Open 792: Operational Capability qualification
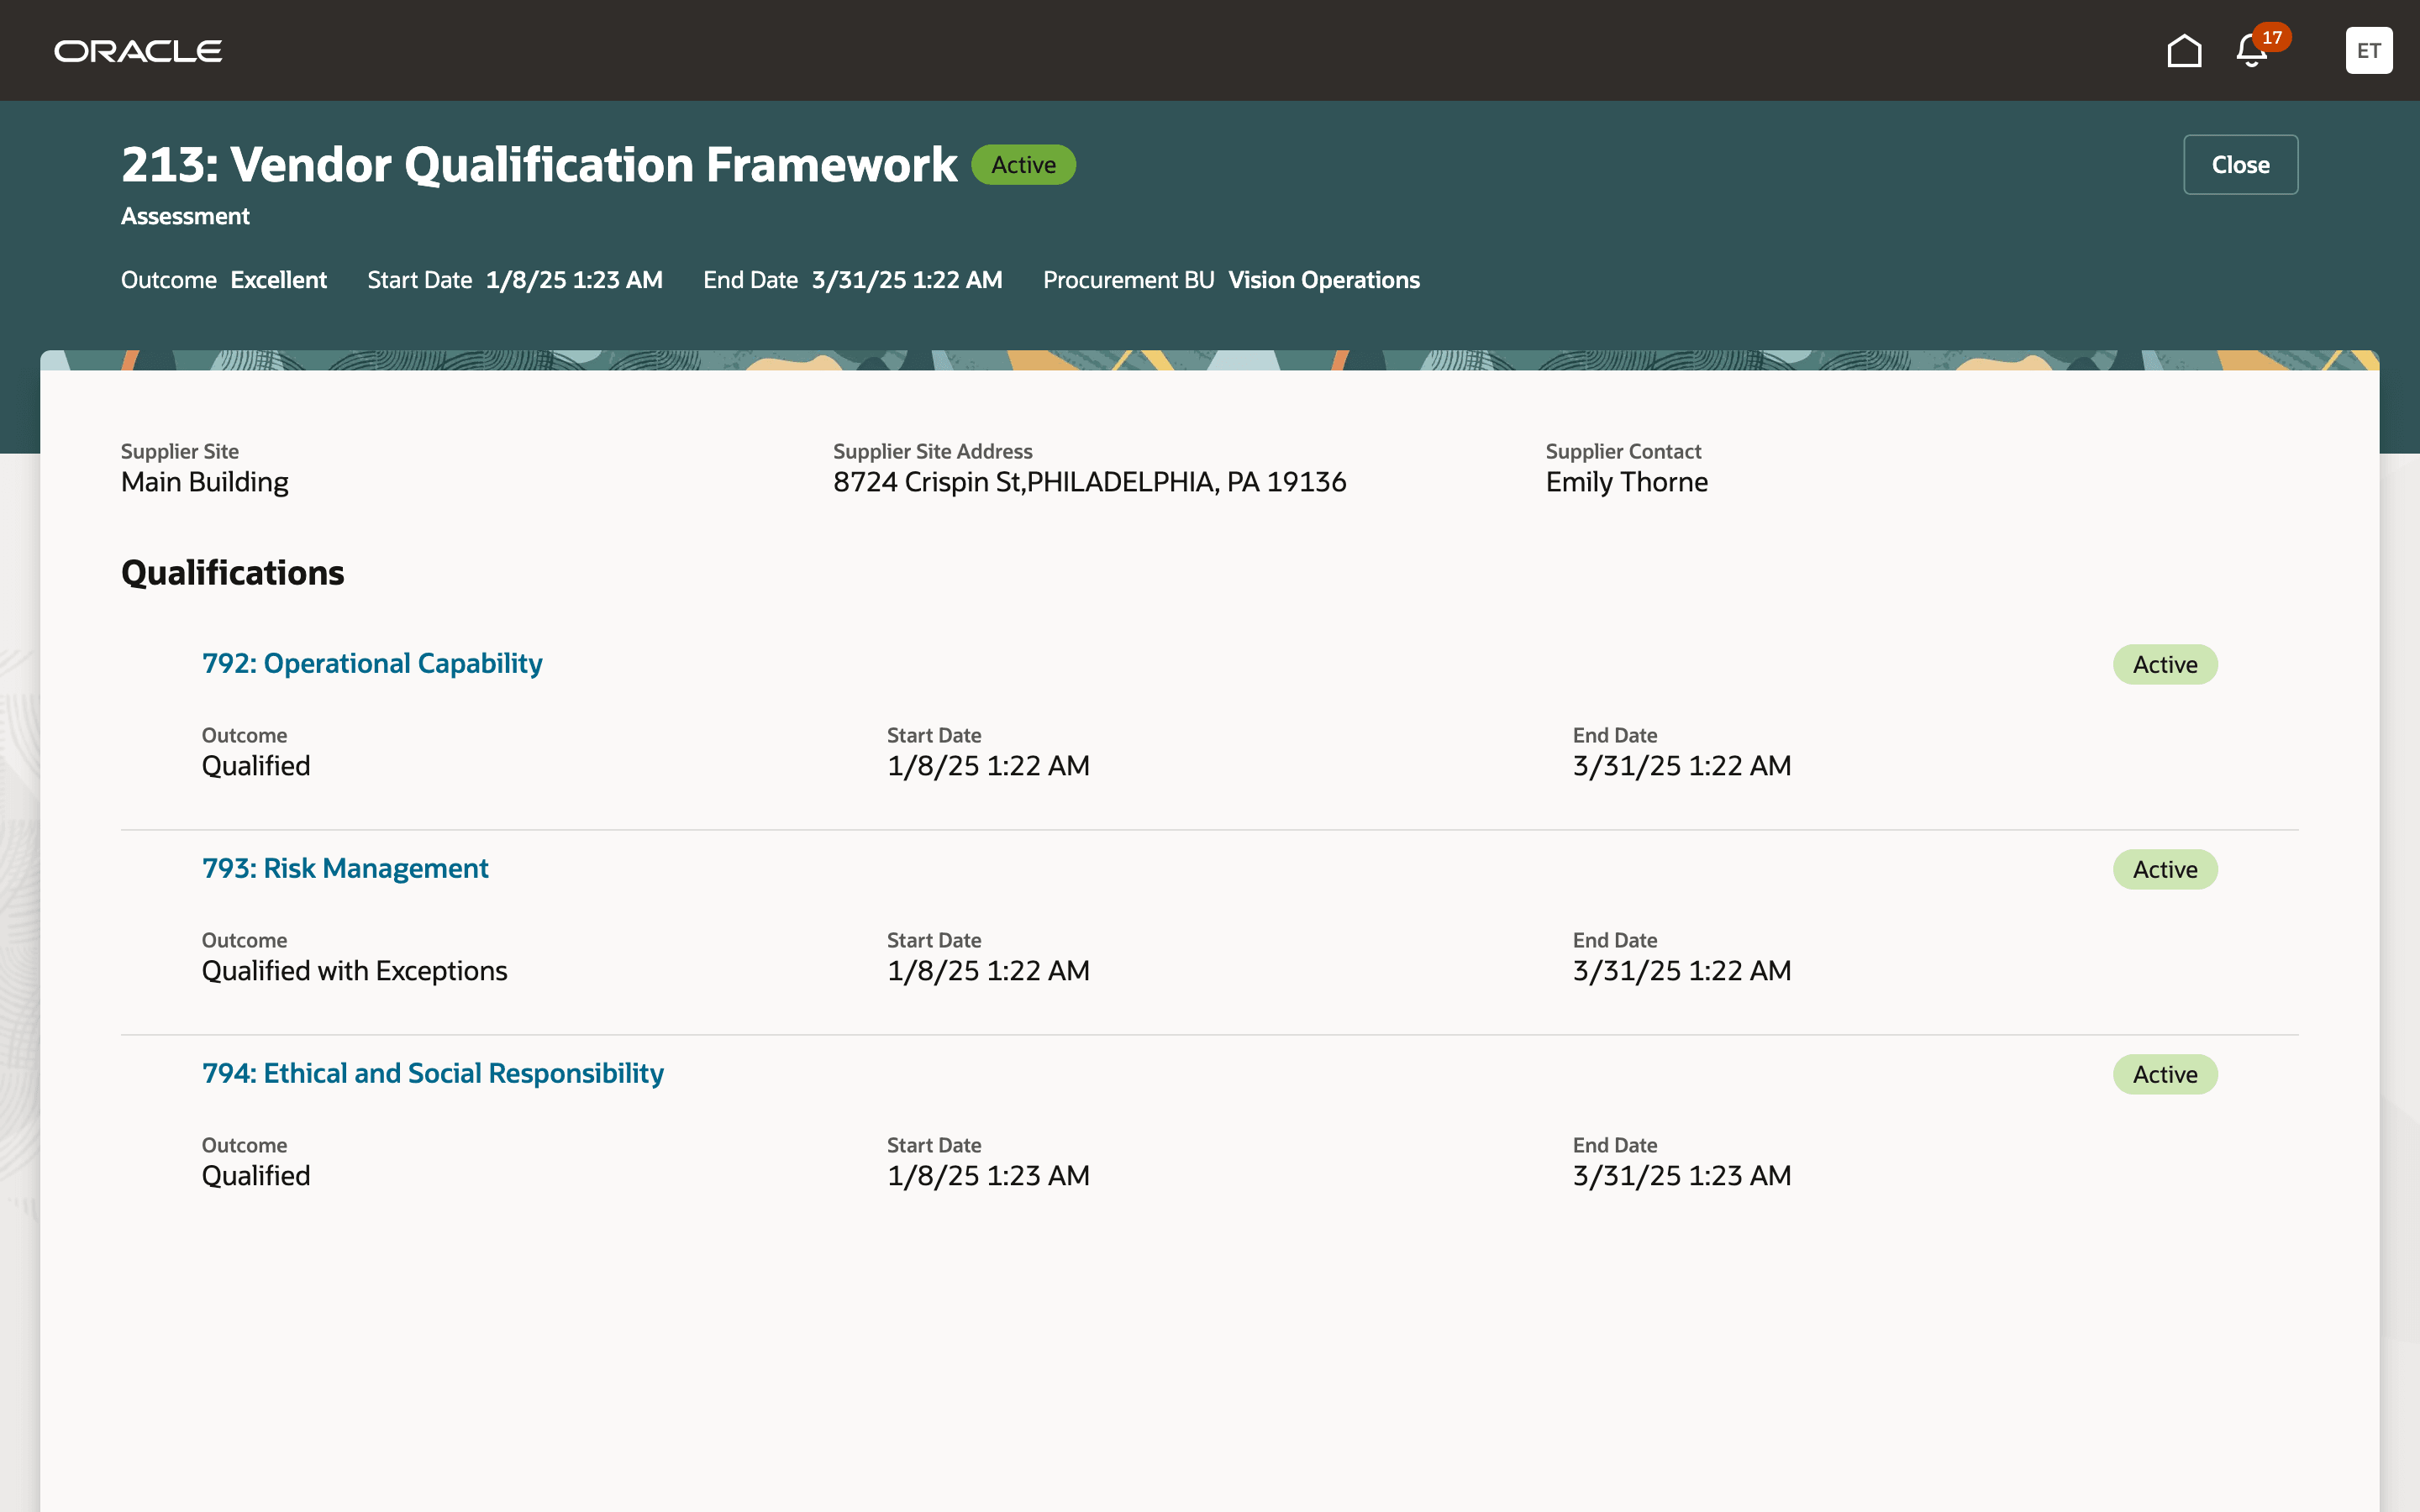This screenshot has width=2420, height=1512. coord(372,664)
